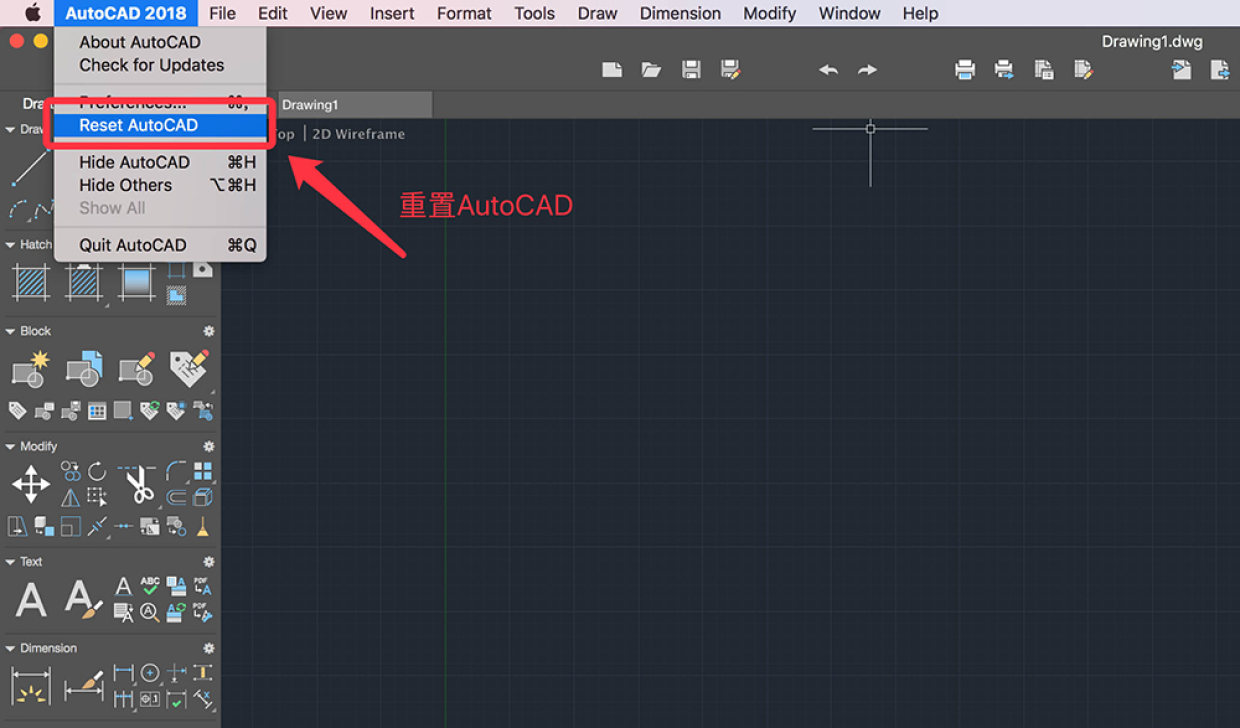
Task: Select Quit AutoCAD menu item
Action: (160, 245)
